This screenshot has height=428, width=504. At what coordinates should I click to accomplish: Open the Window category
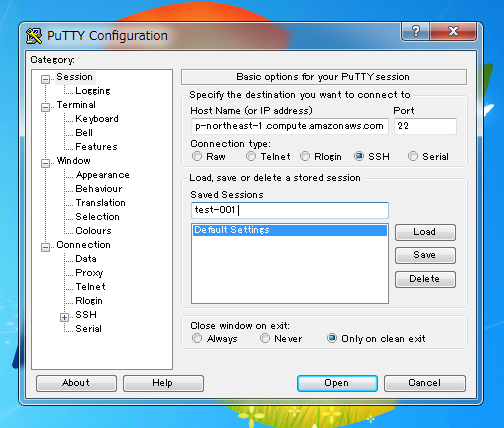pyautogui.click(x=73, y=161)
